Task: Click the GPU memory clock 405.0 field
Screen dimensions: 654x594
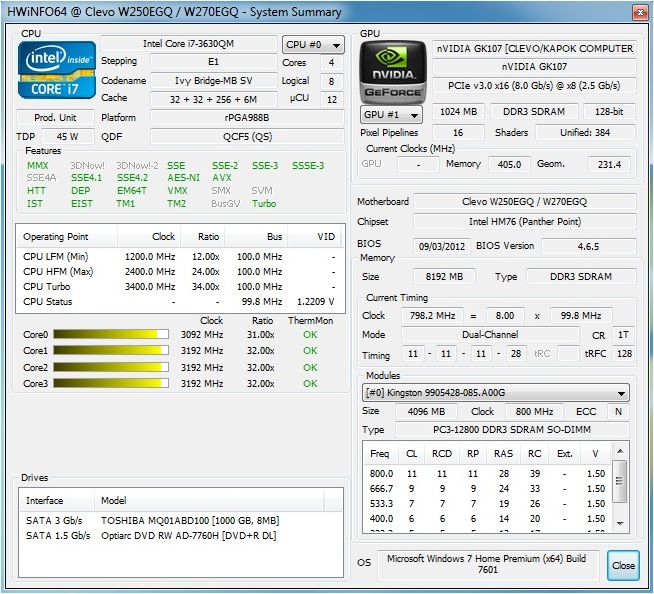Action: tap(509, 164)
